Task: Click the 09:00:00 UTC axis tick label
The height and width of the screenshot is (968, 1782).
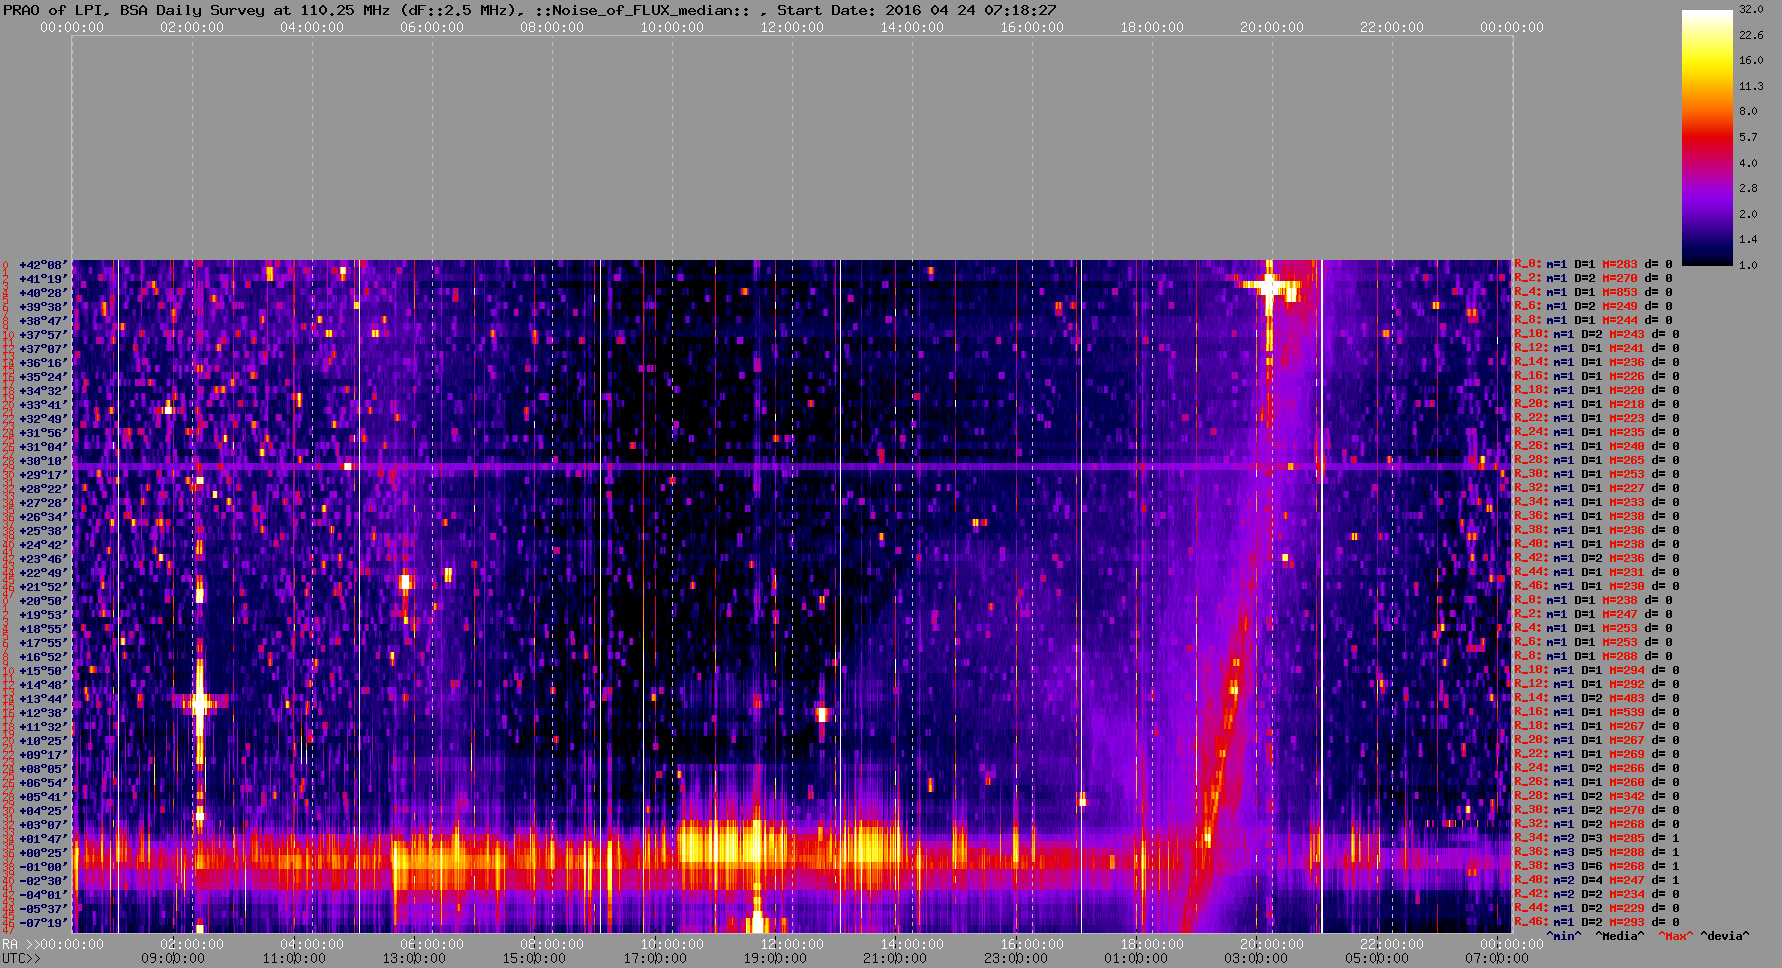Action: (x=172, y=958)
